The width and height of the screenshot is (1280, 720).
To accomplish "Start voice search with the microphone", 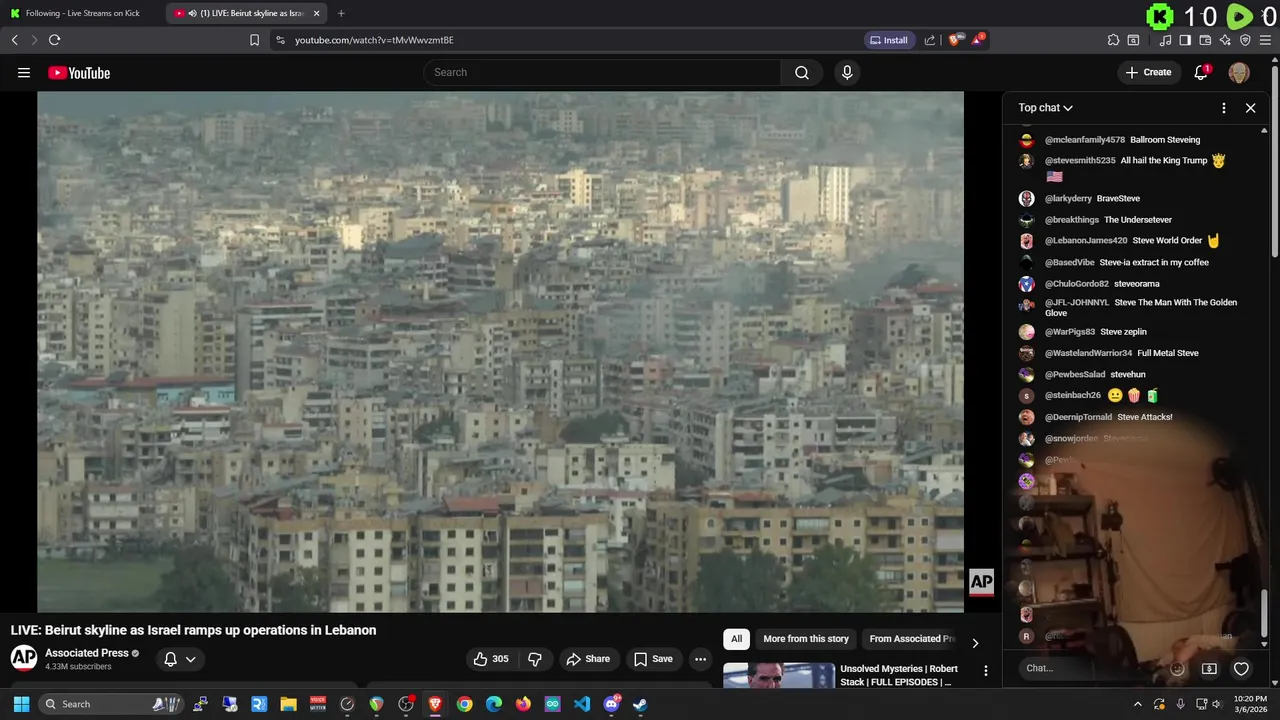I will 847,72.
